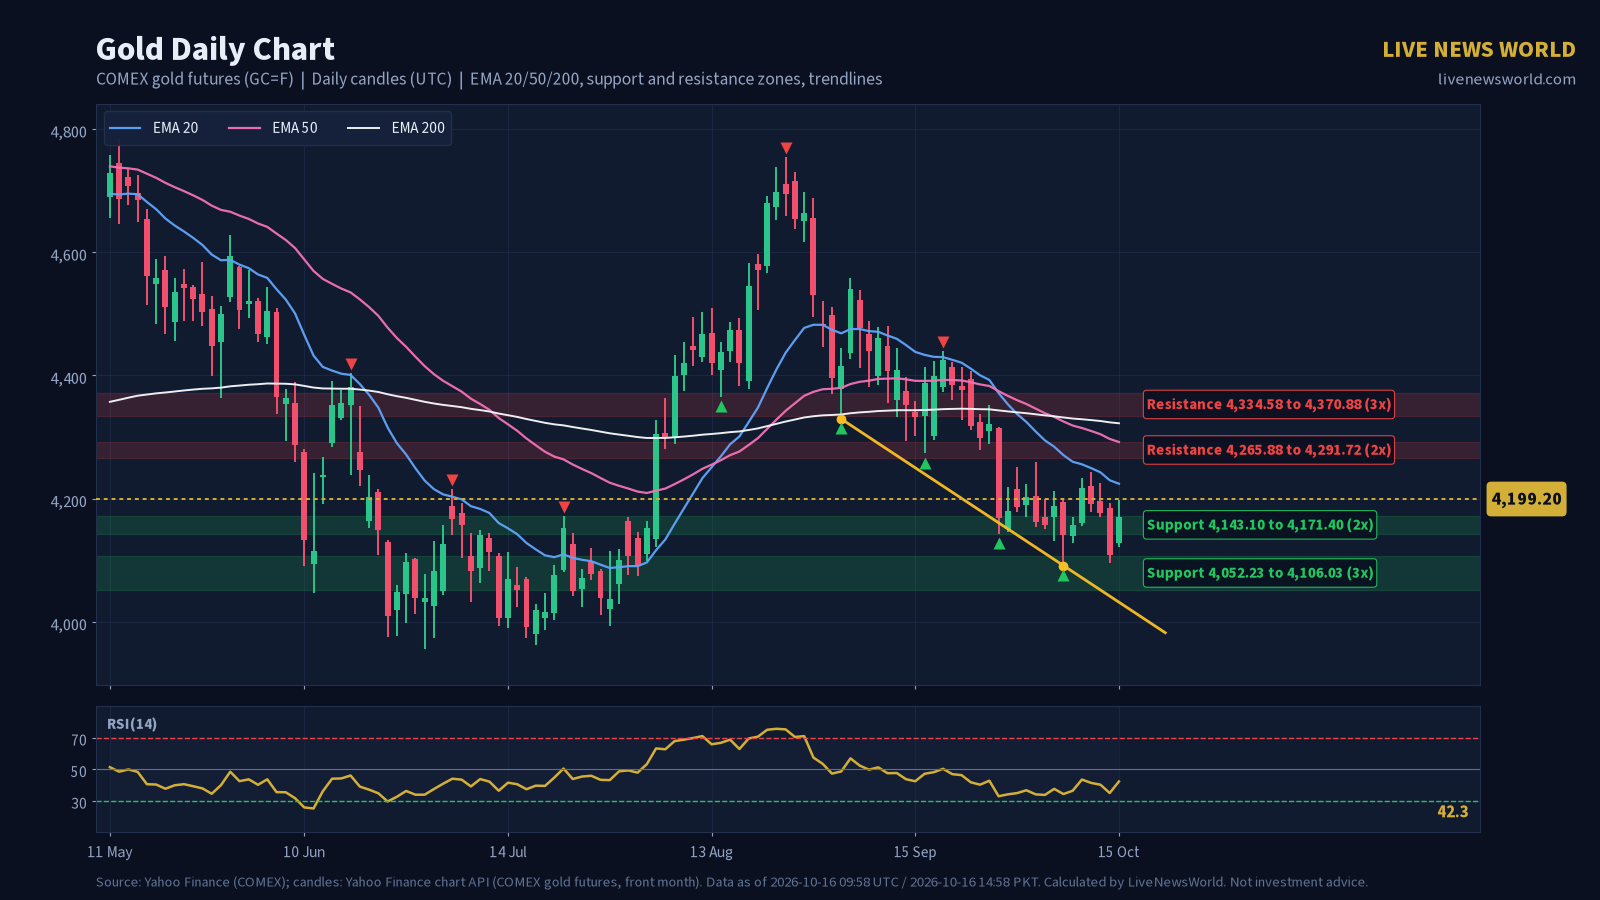
Task: Click the Yahoo Finance source footnote
Action: [x=732, y=882]
